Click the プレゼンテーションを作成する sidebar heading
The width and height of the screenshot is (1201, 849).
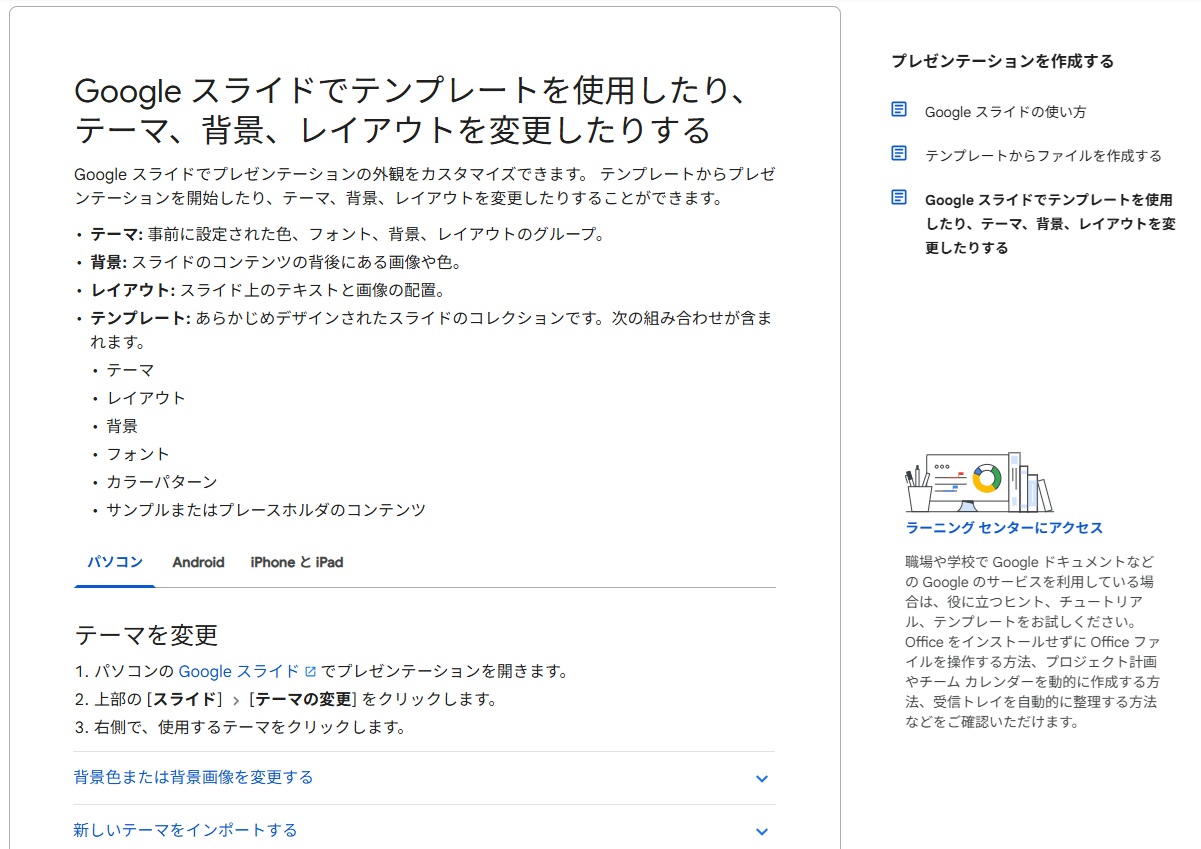click(1002, 61)
